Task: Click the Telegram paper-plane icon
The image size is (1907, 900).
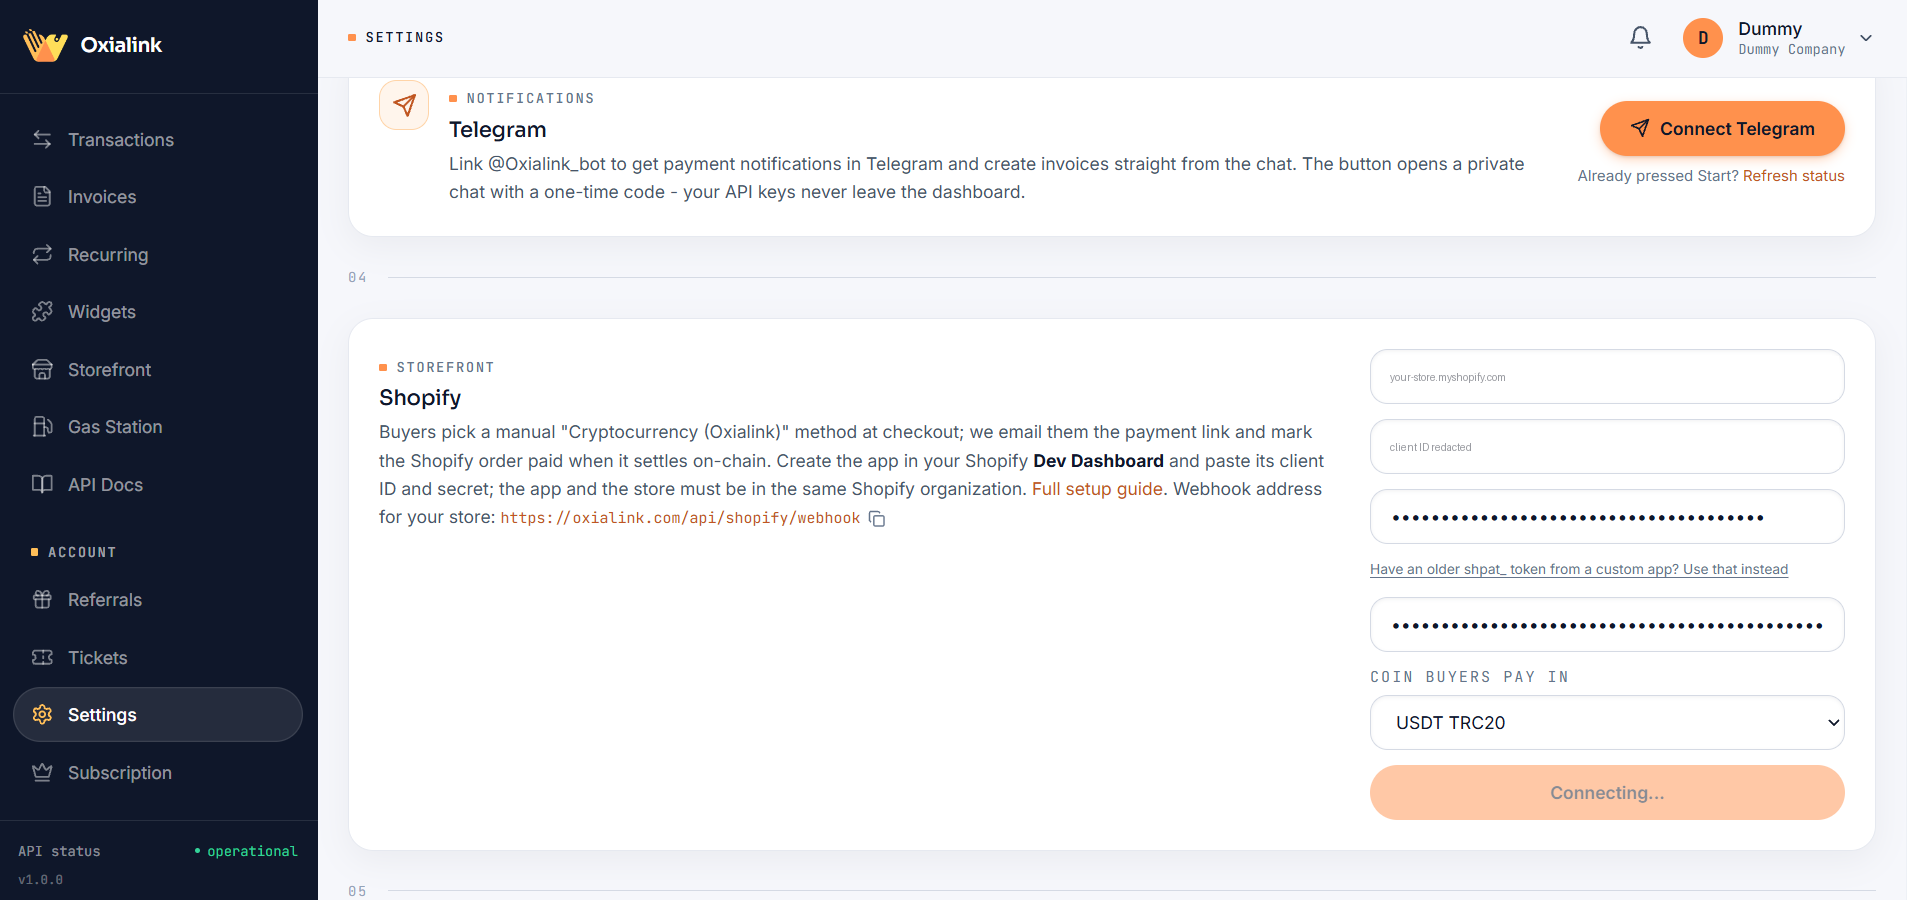Action: coord(404,105)
